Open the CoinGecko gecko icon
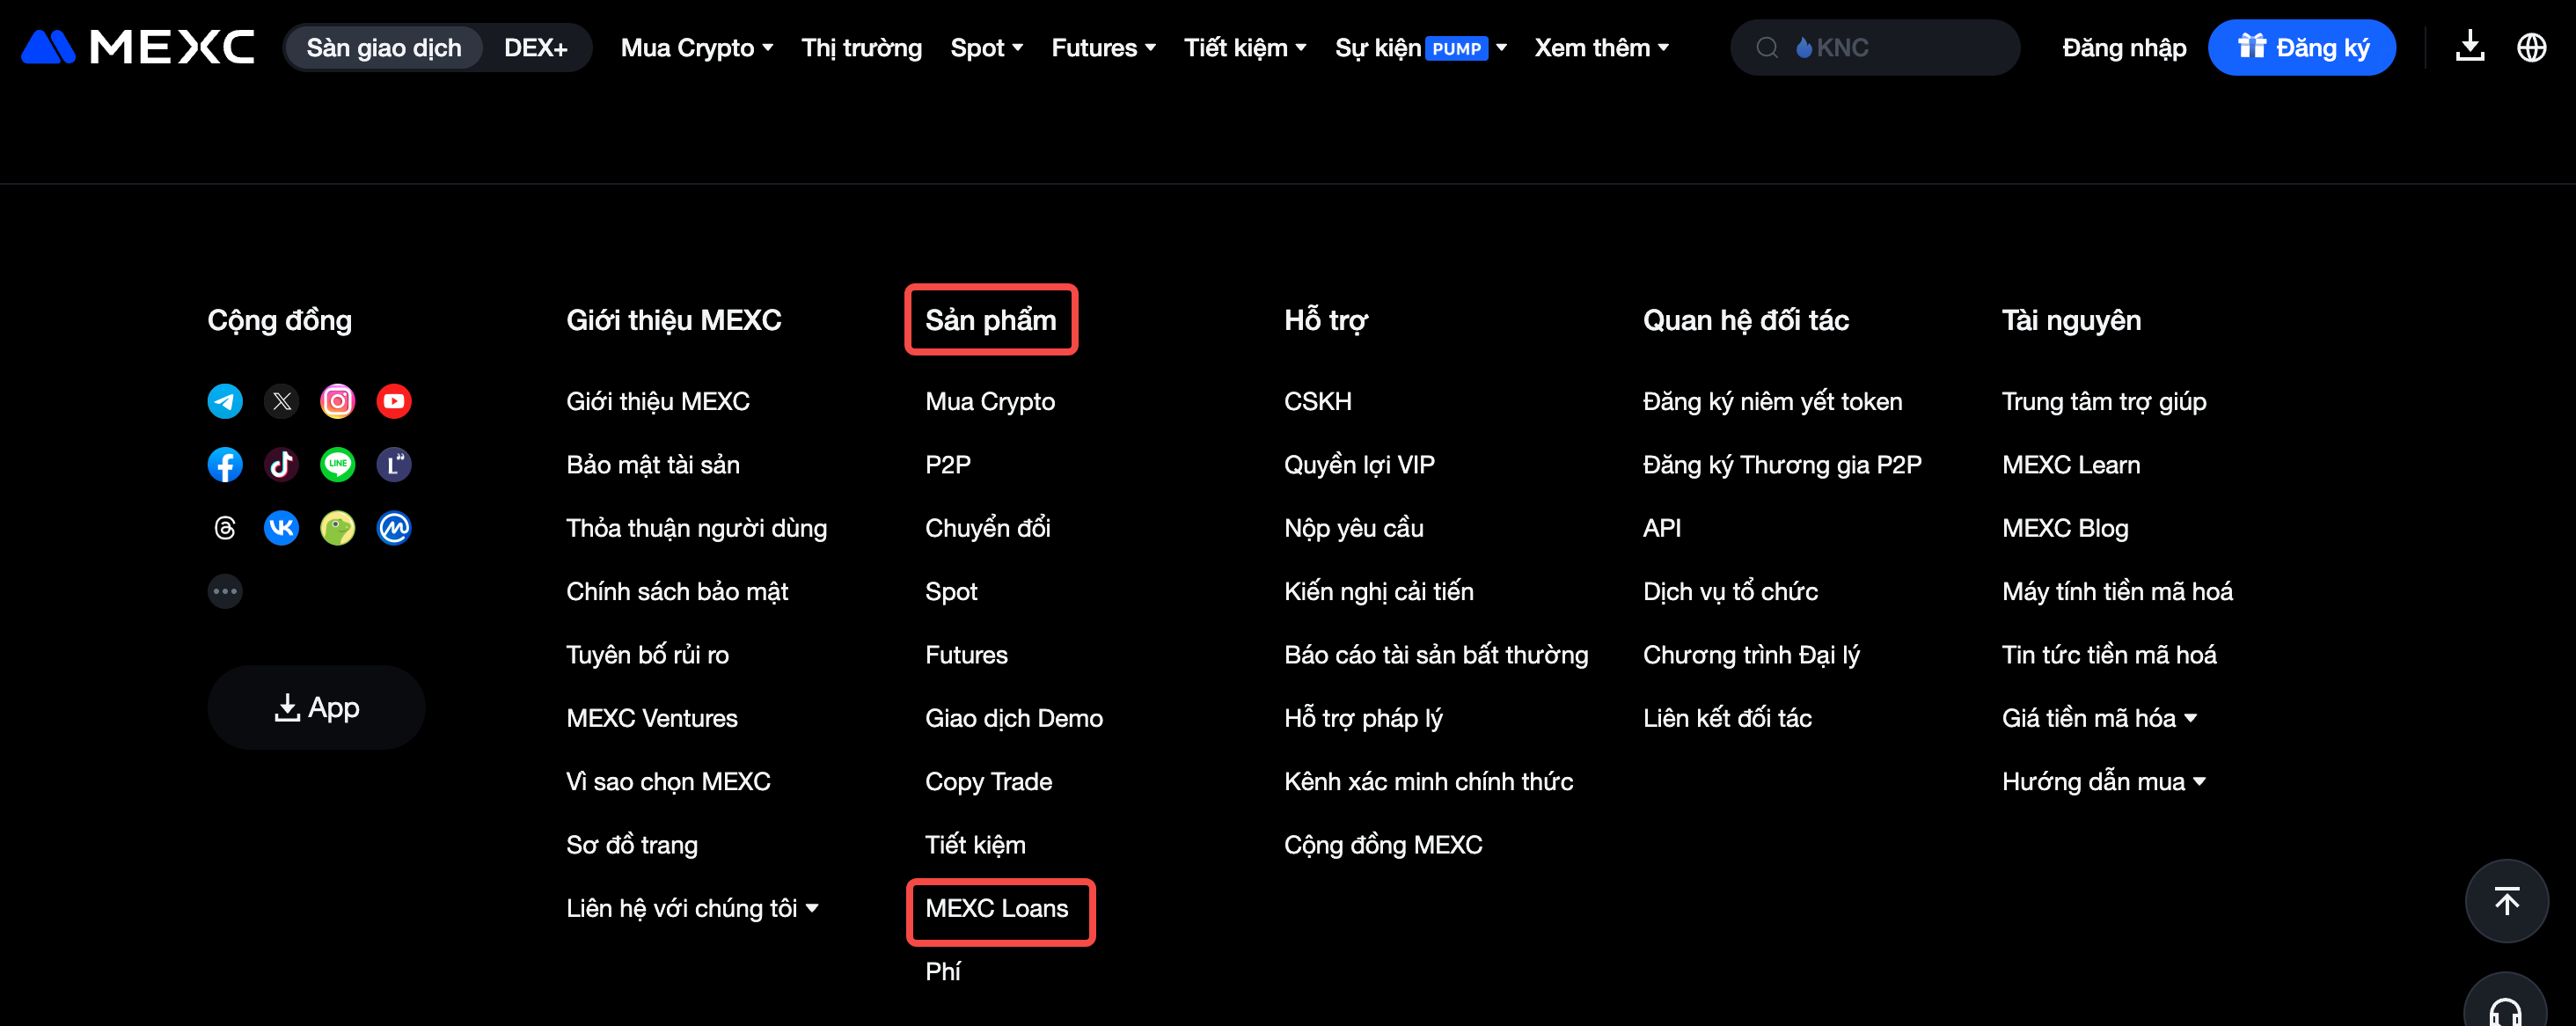The height and width of the screenshot is (1026, 2576). [x=338, y=528]
